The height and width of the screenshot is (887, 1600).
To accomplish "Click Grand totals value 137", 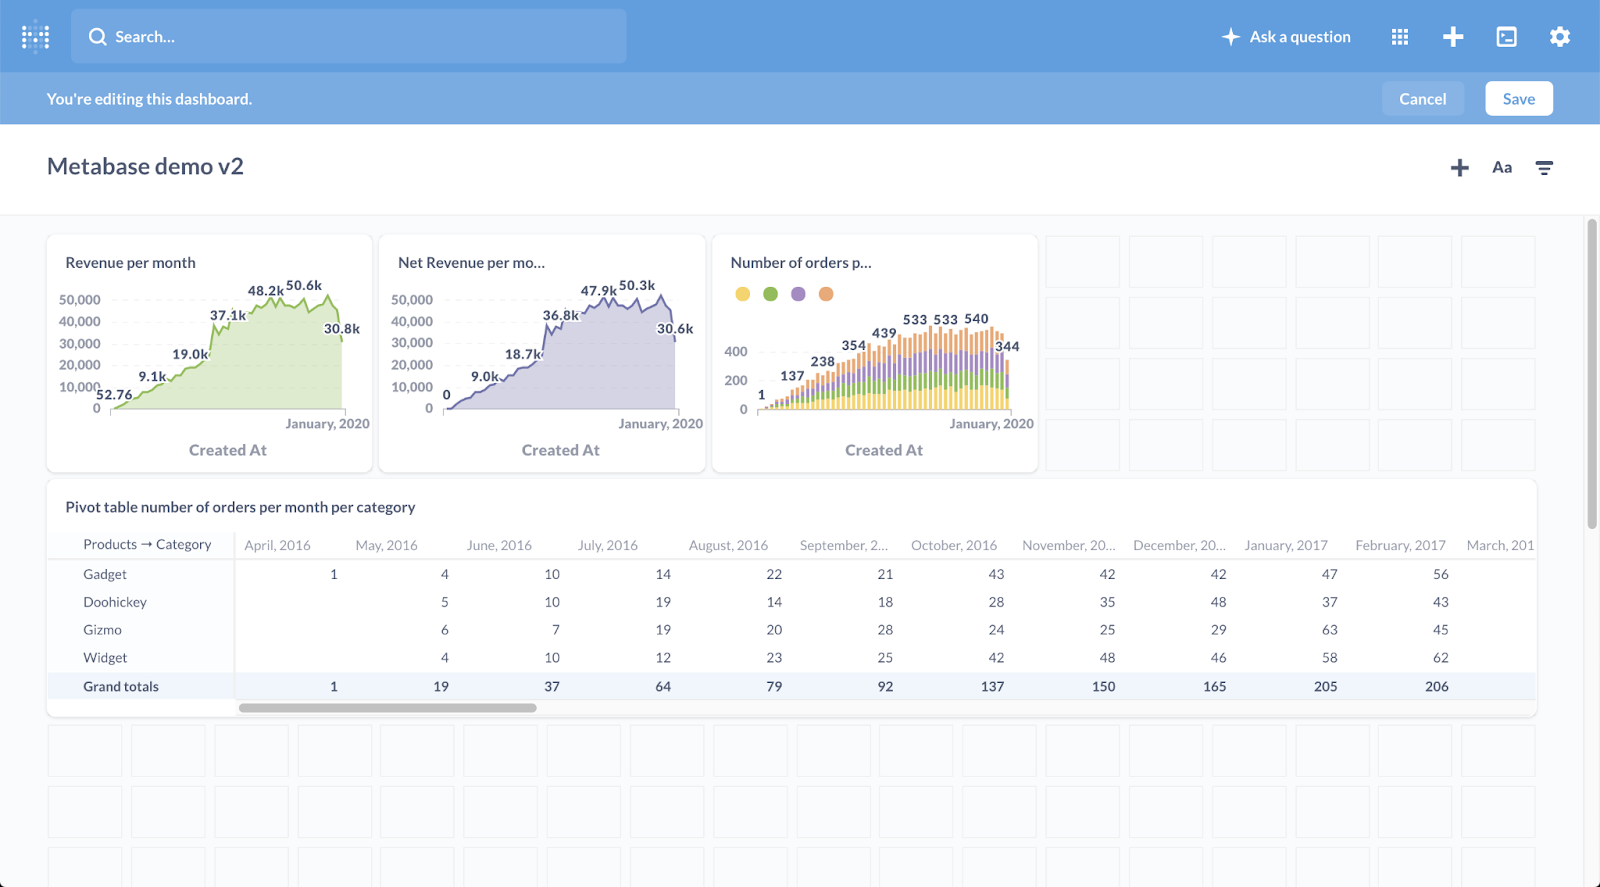I will (x=992, y=686).
